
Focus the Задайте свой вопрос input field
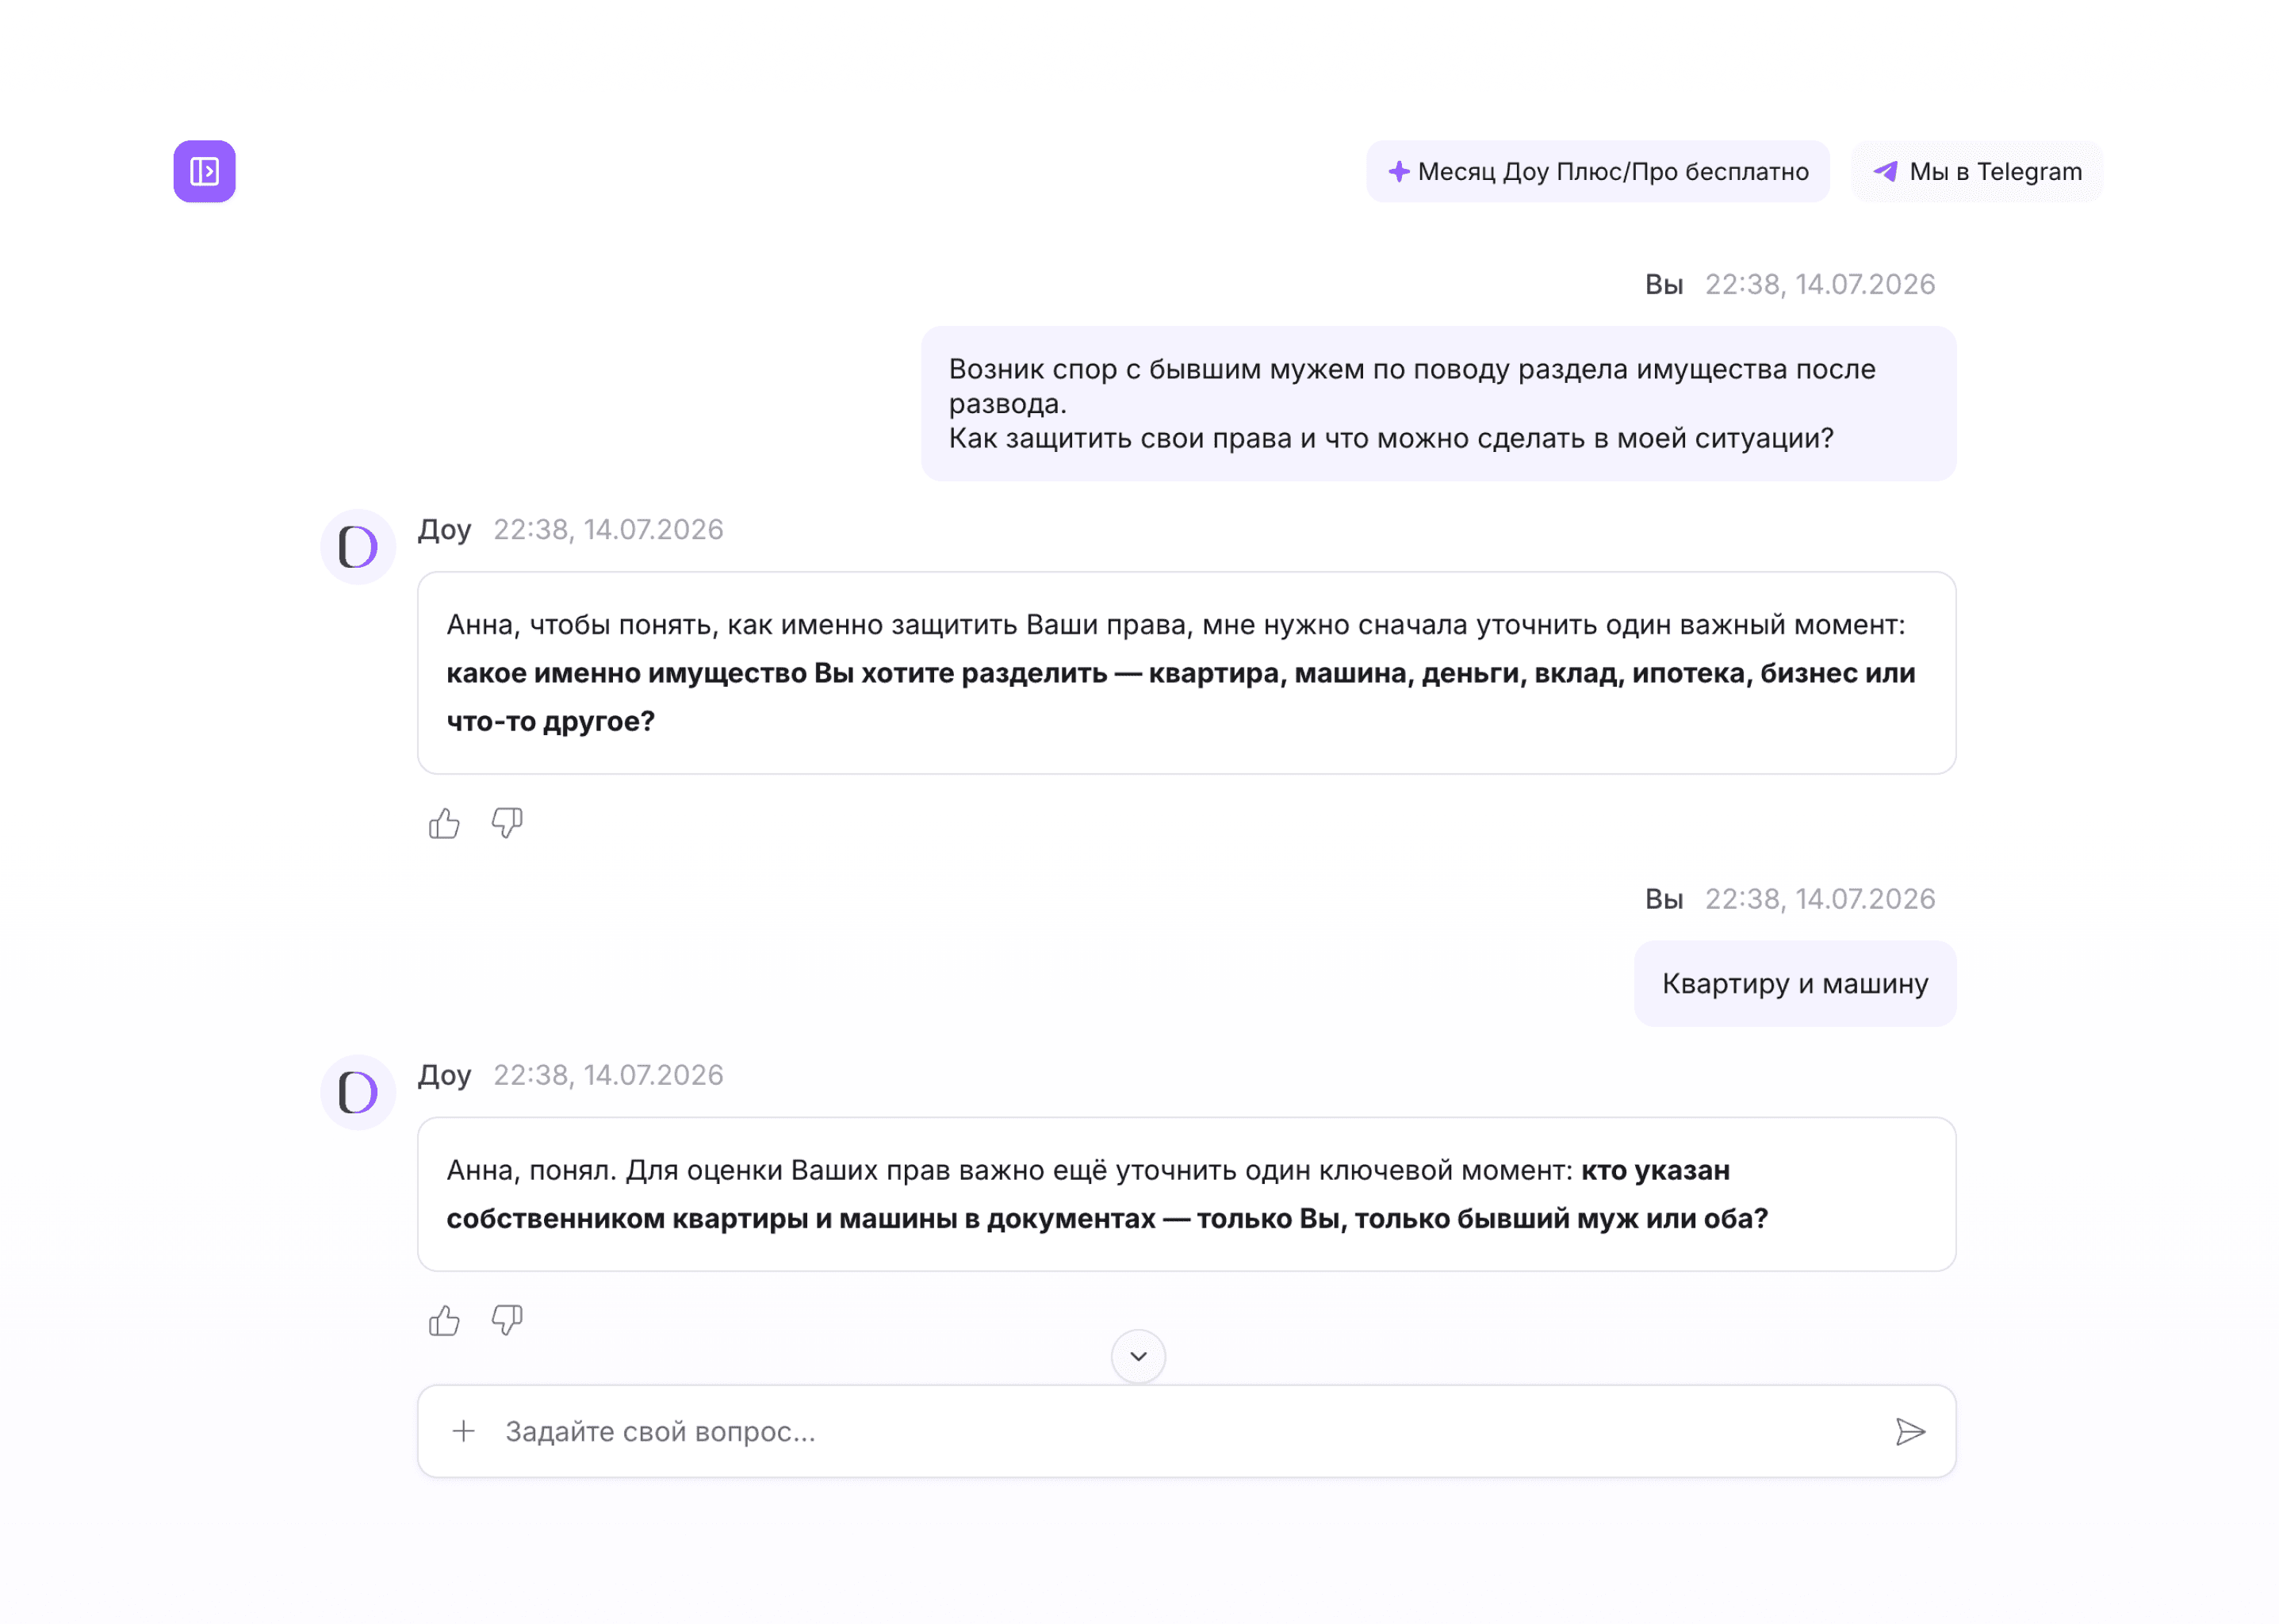[1186, 1431]
